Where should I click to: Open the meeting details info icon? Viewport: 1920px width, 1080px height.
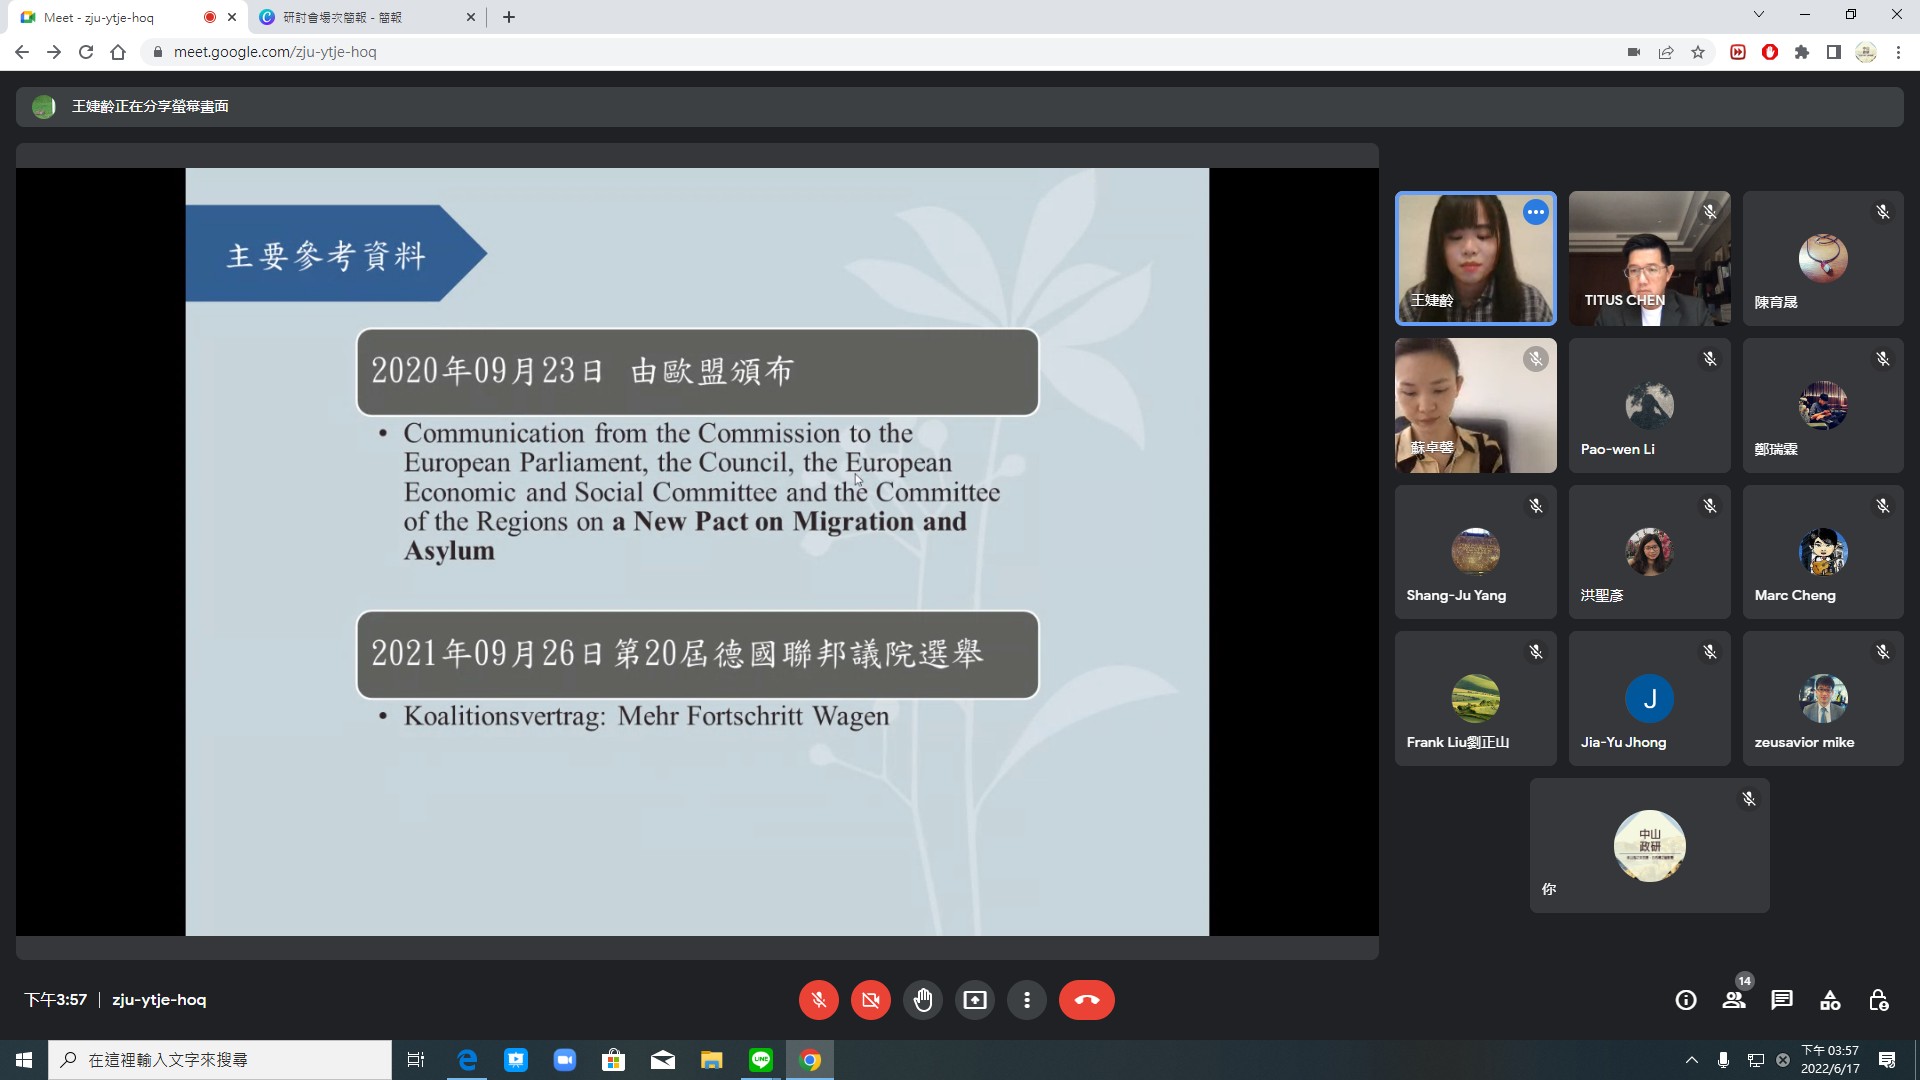click(x=1685, y=1000)
